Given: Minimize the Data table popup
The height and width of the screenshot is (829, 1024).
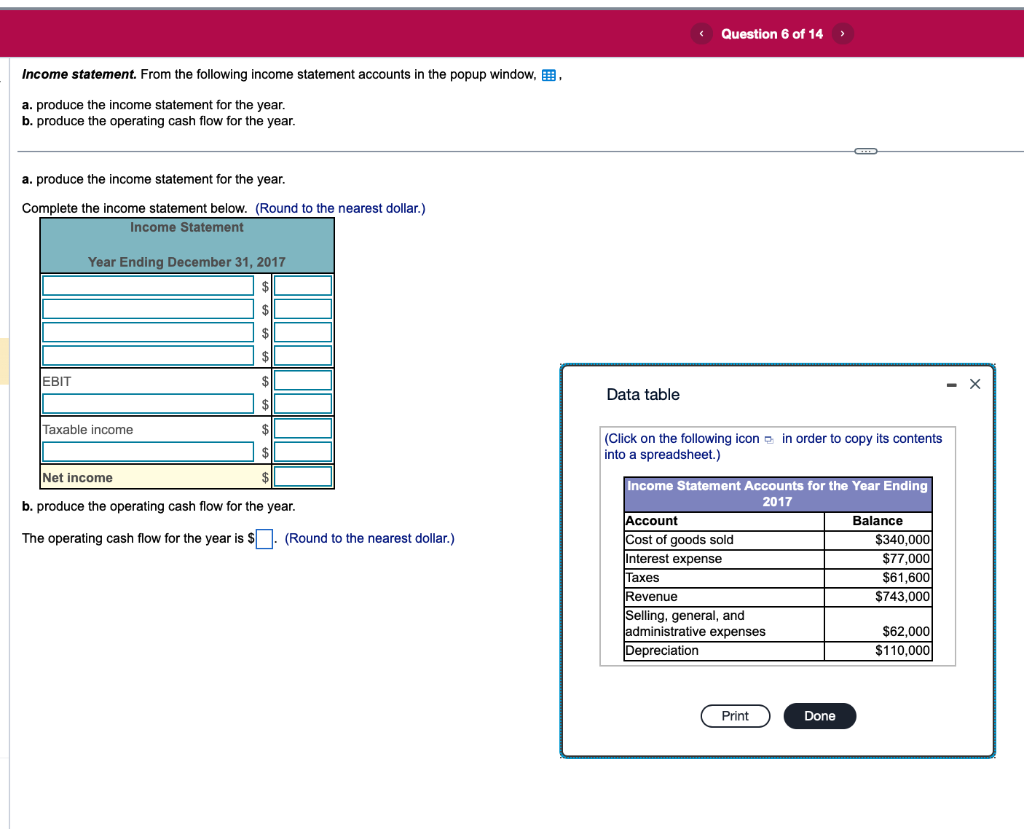Looking at the screenshot, I should click(952, 385).
